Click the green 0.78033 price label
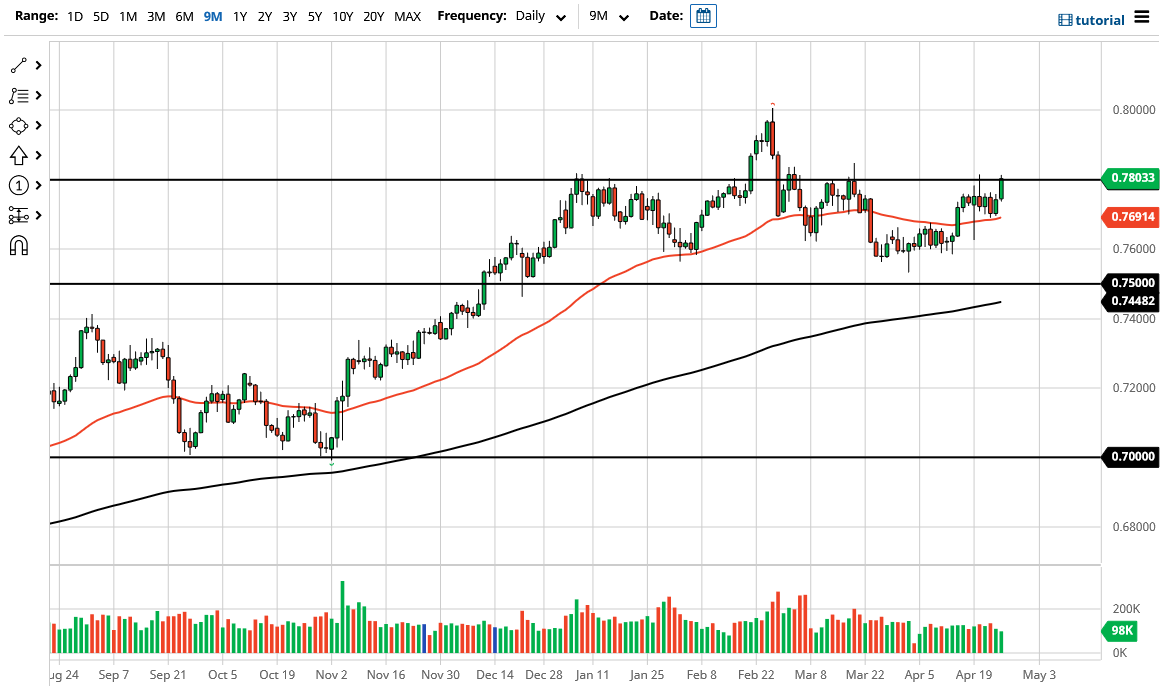Image resolution: width=1167 pixels, height=686 pixels. [1131, 179]
